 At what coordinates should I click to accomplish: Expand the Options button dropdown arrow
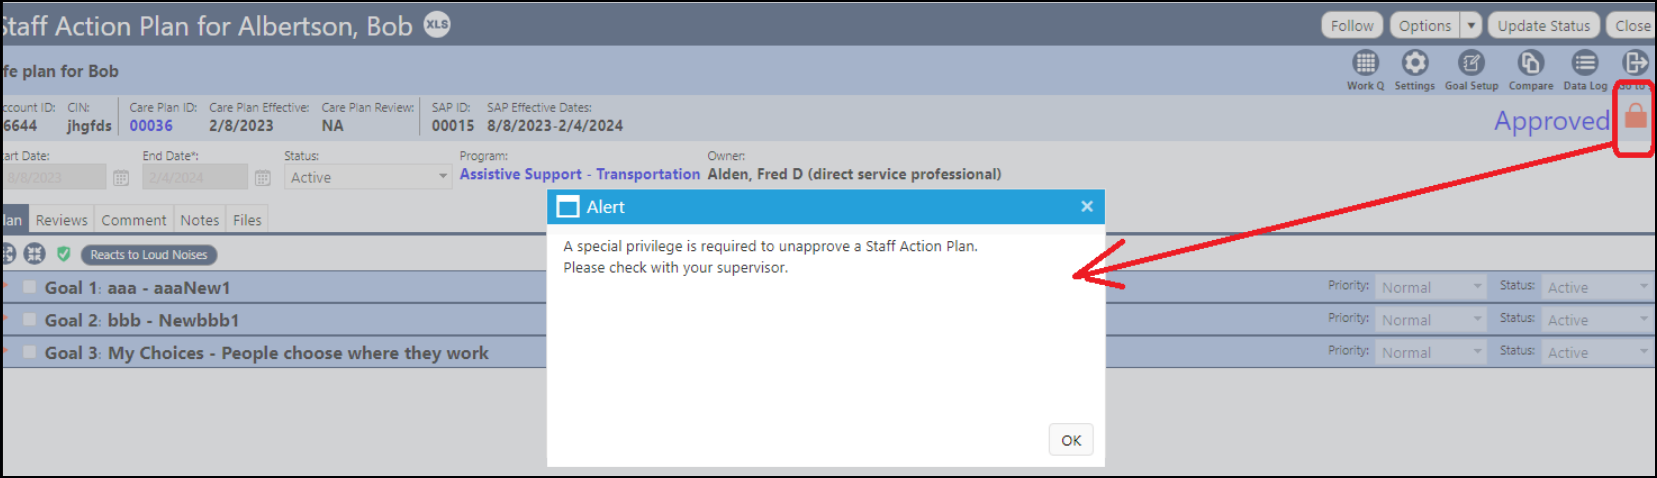point(1471,25)
